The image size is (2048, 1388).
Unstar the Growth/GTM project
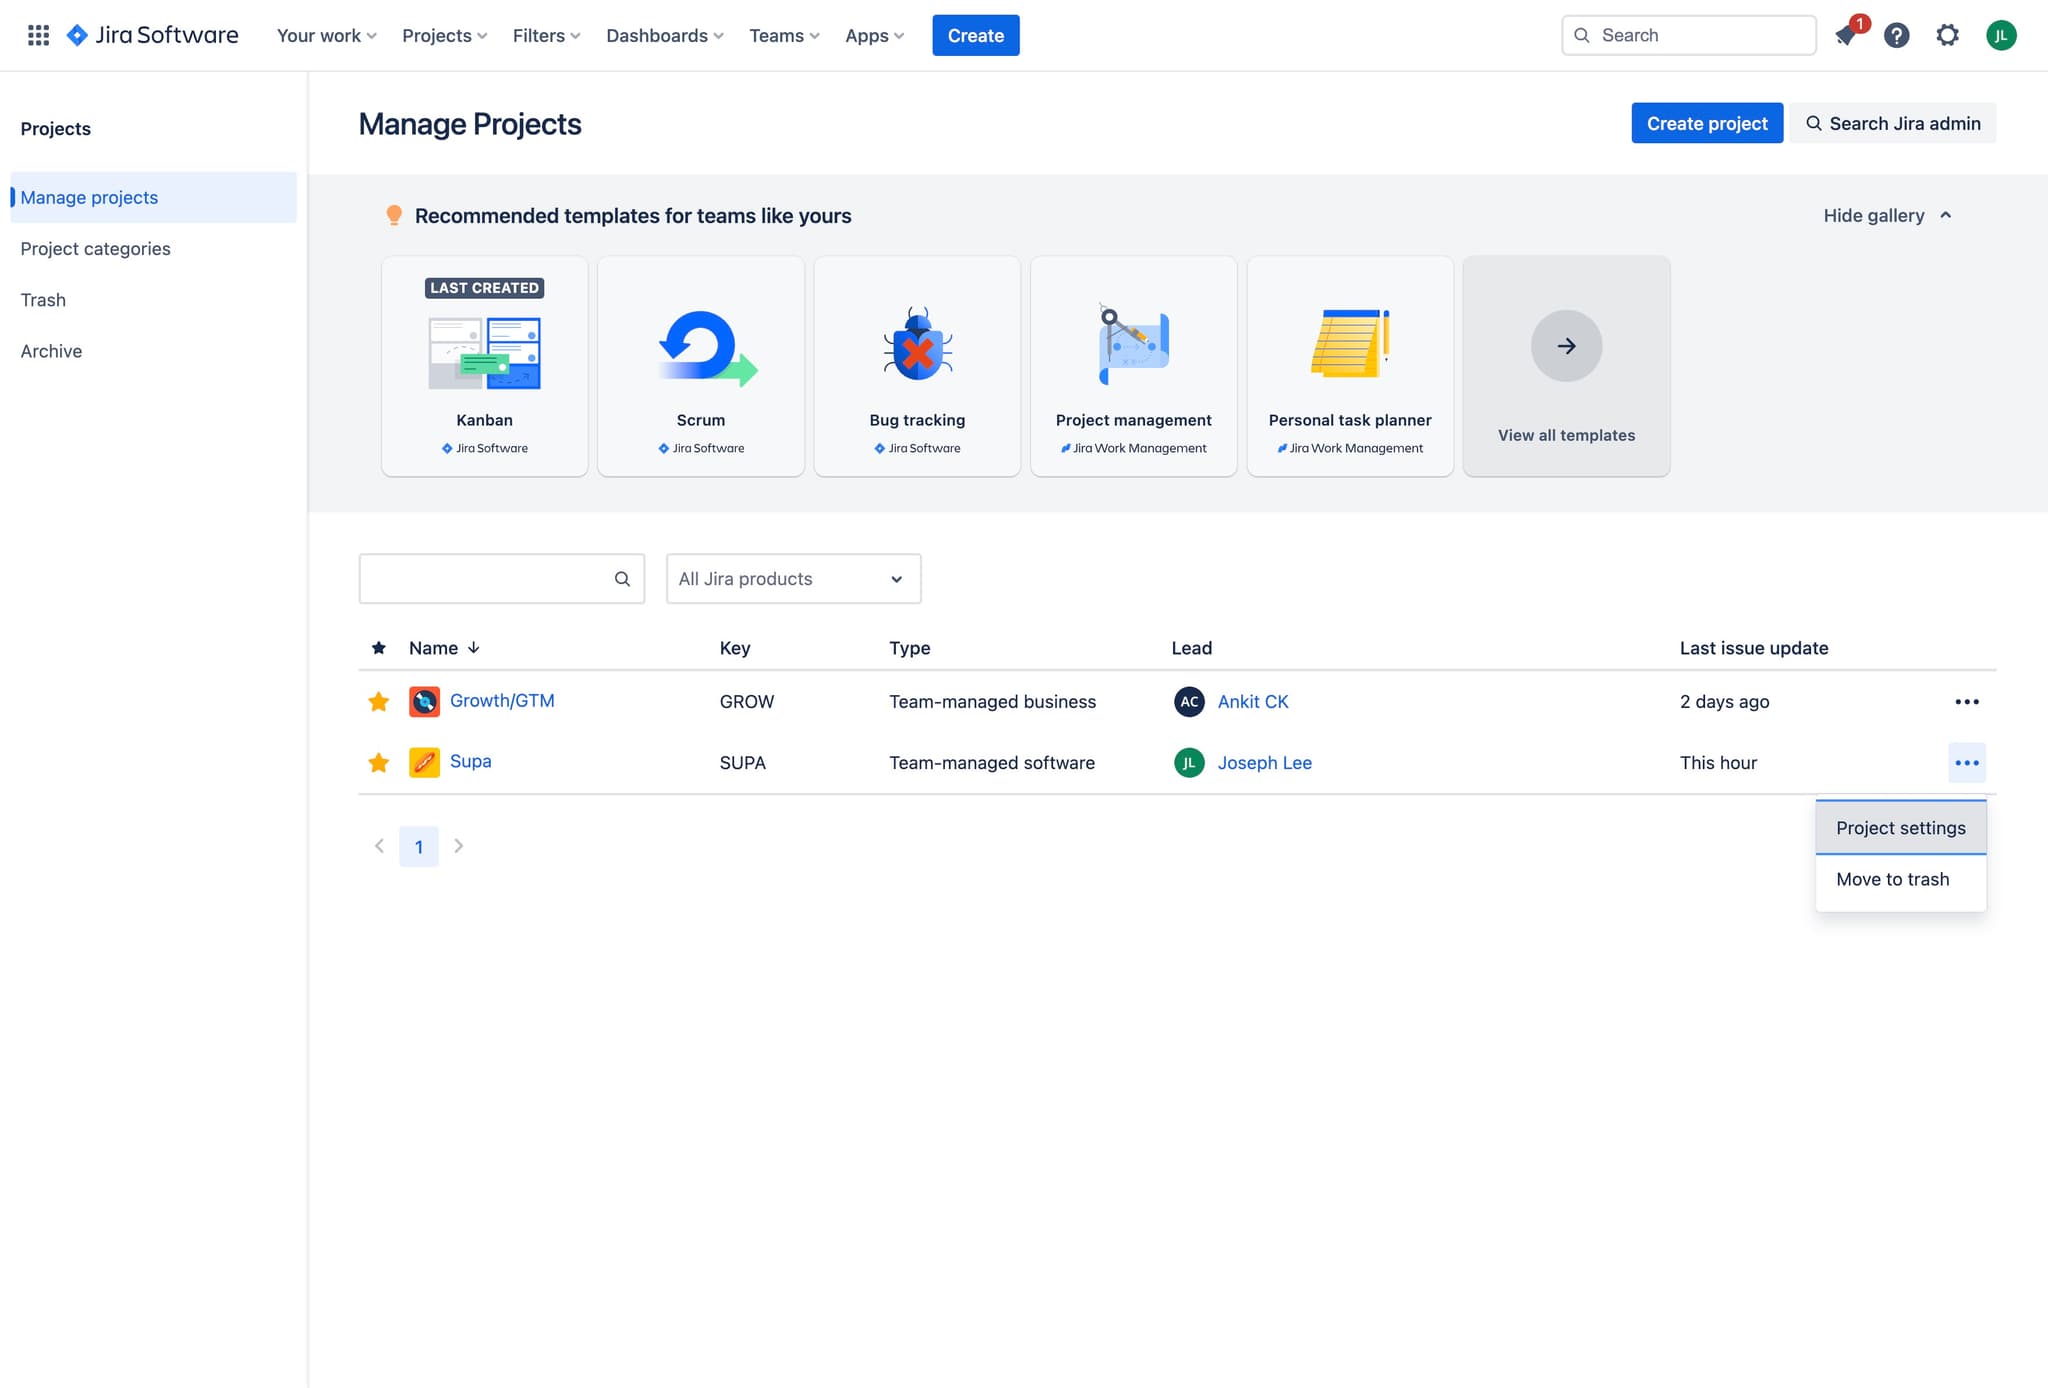pyautogui.click(x=378, y=702)
